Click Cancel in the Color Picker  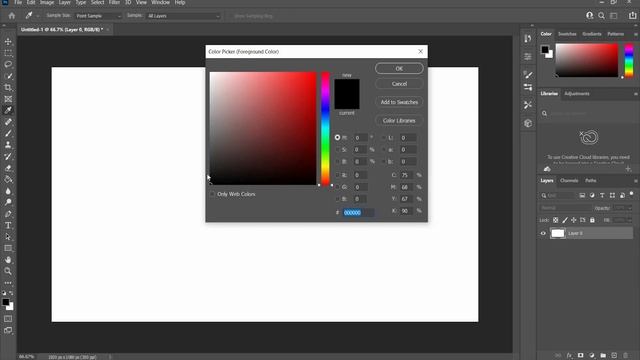click(x=399, y=84)
